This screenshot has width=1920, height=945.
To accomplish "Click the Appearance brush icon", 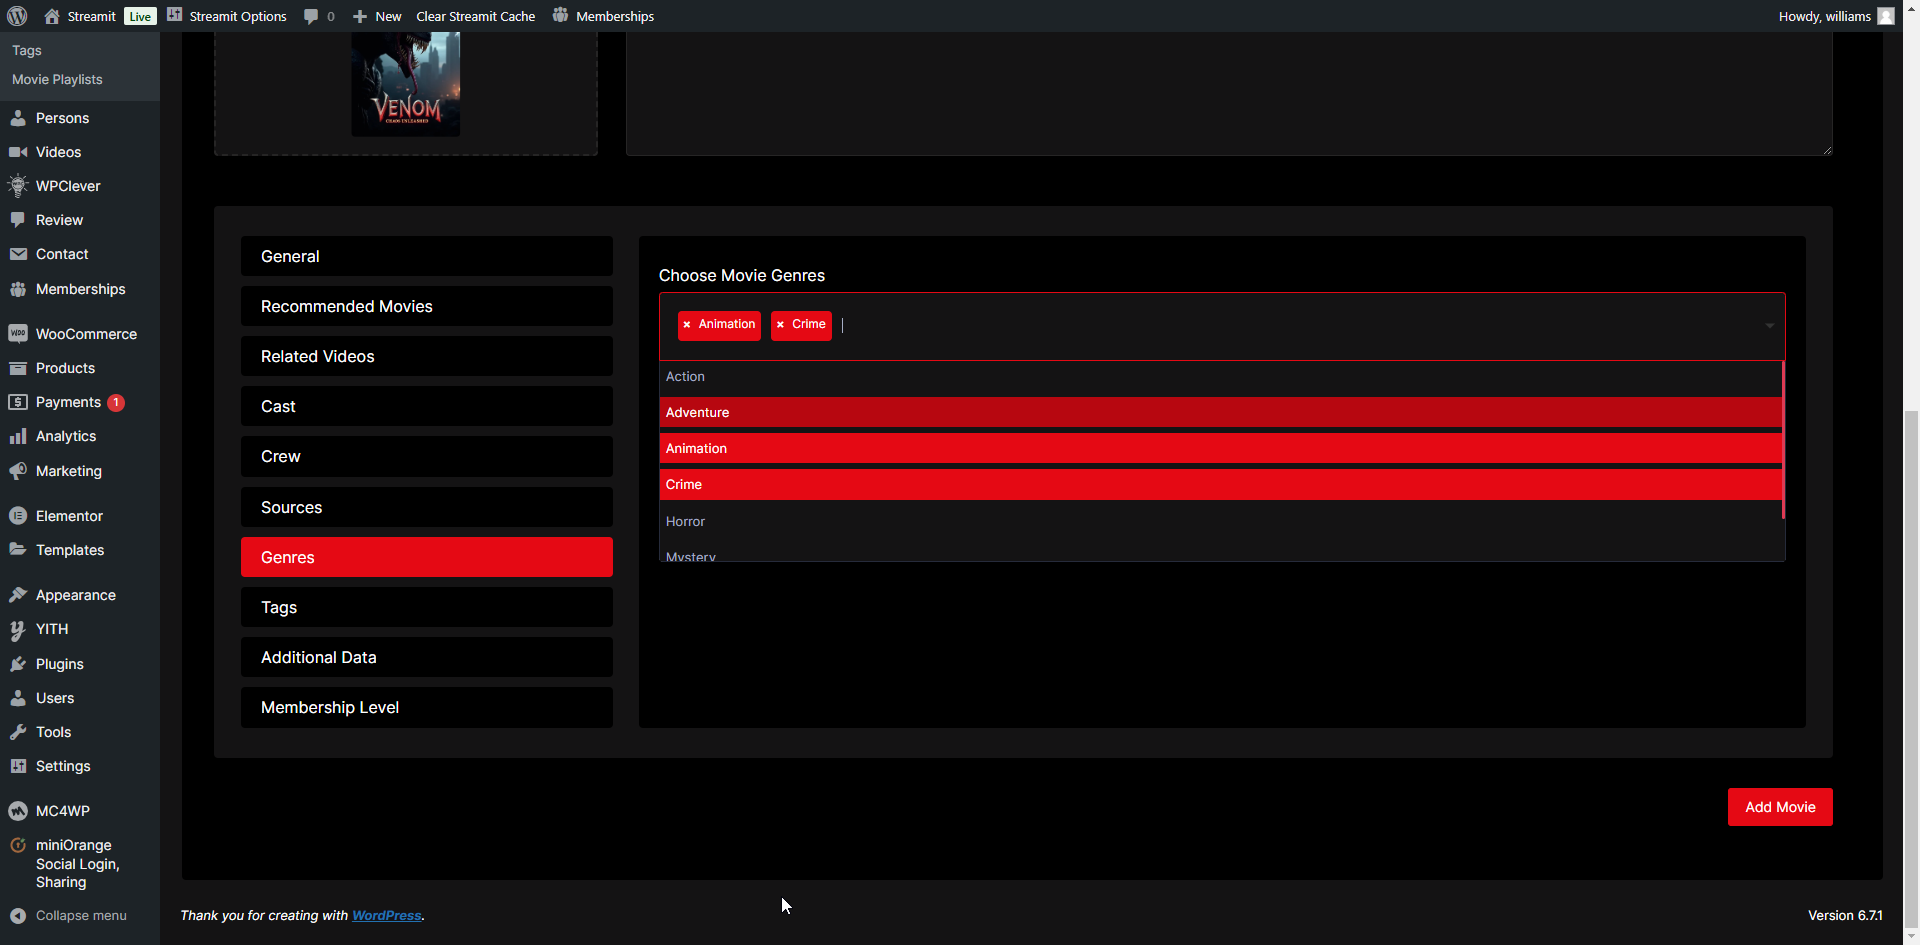I will coord(18,595).
